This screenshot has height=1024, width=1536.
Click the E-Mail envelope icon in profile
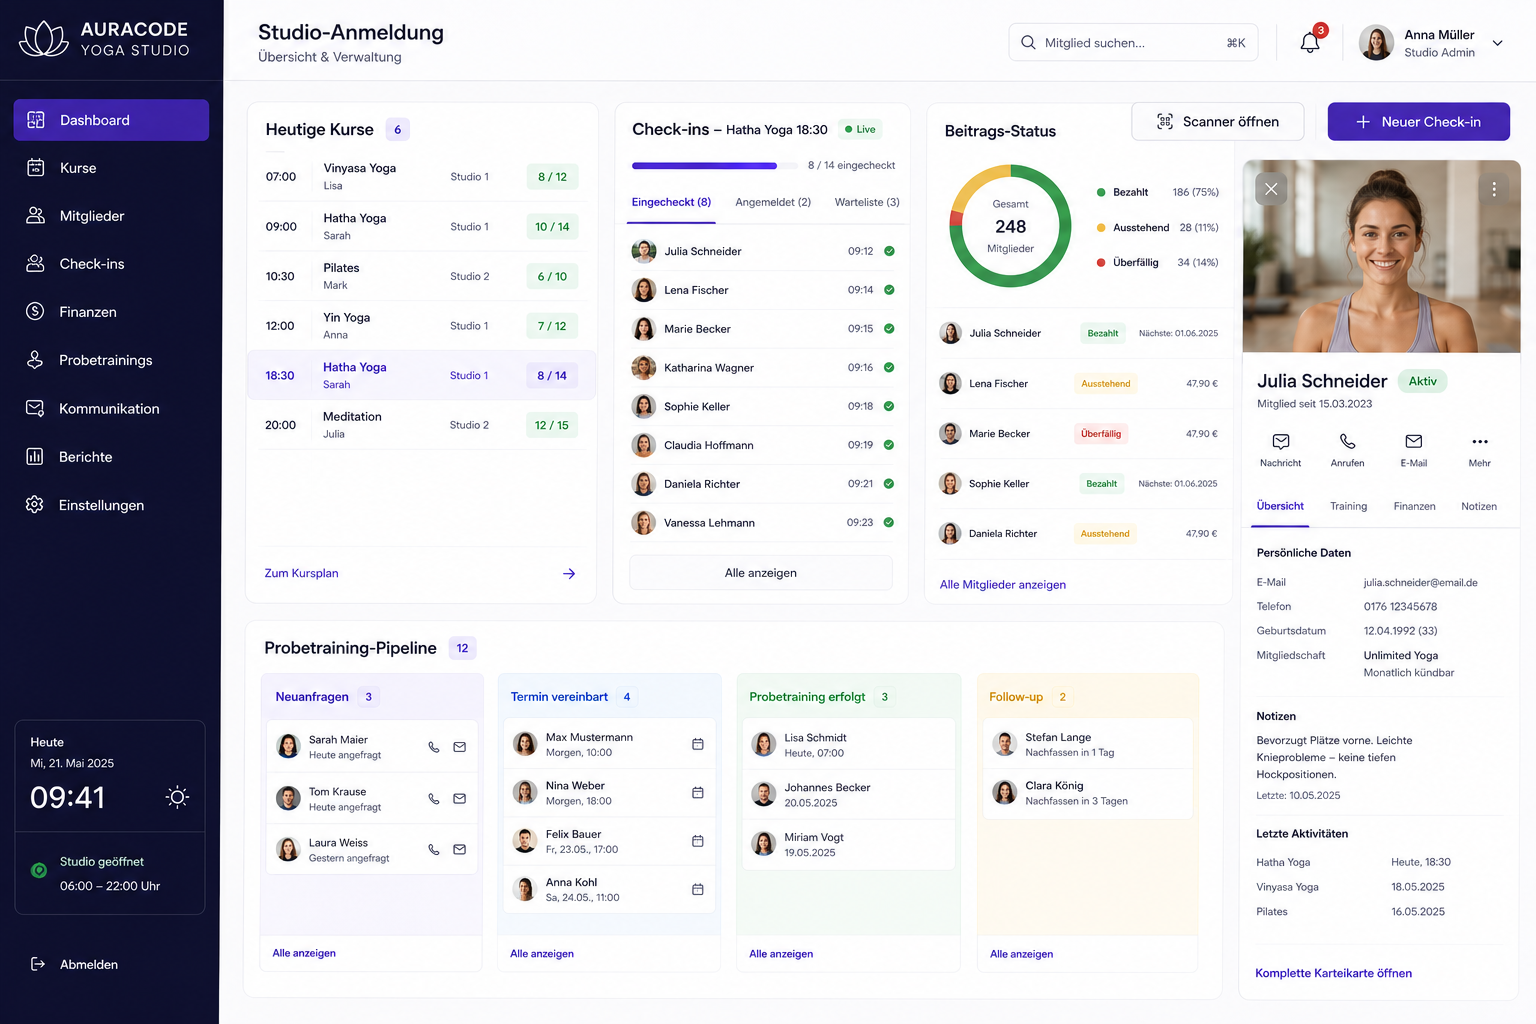tap(1413, 441)
